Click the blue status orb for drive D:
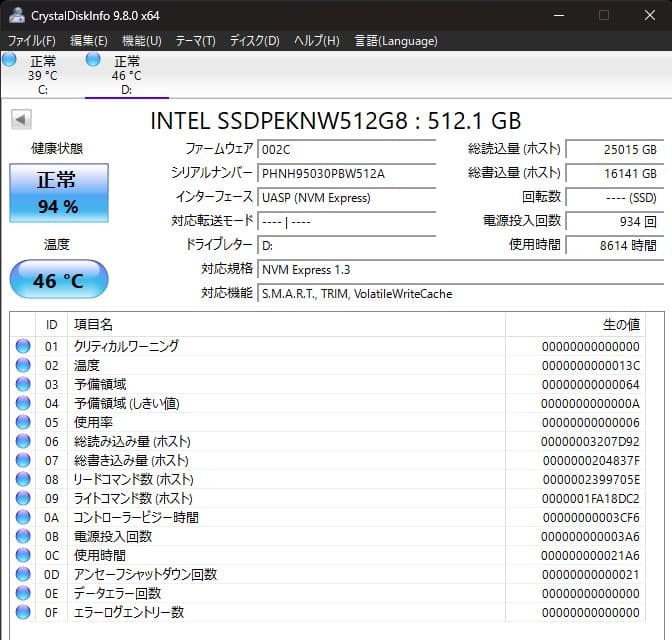Screen dimensions: 672x640 [x=93, y=60]
